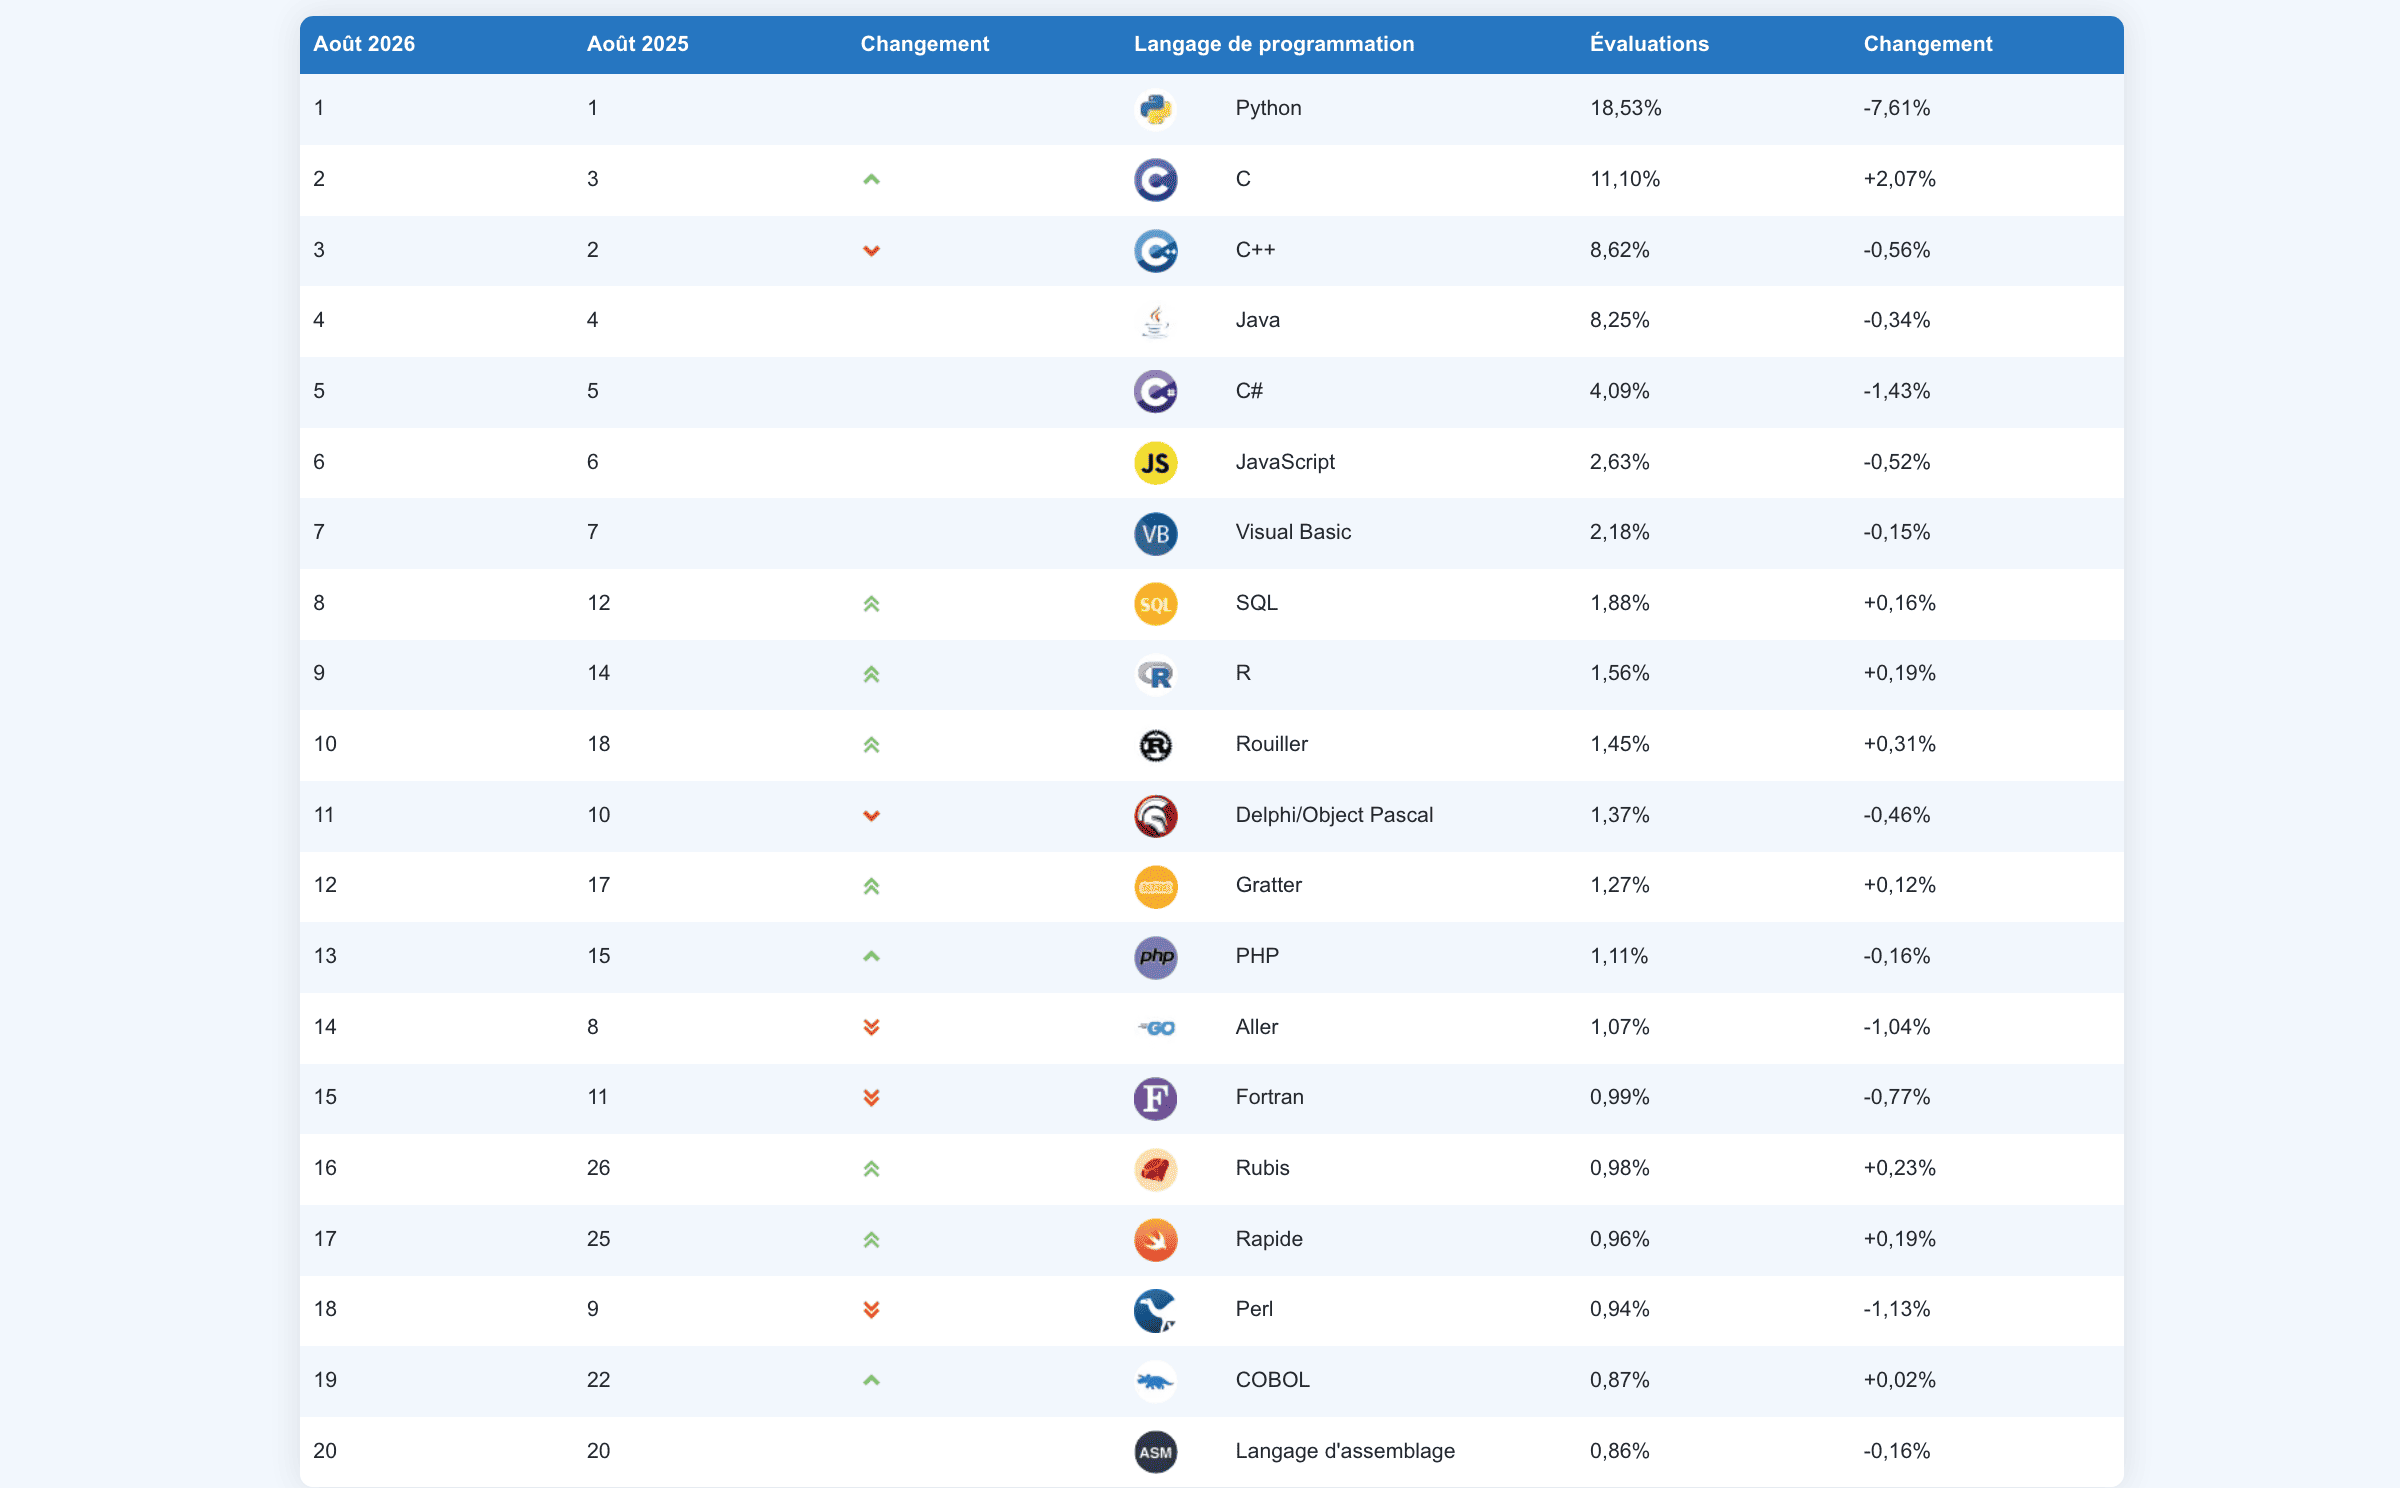Click the Rubis gem icon
Viewport: 2400px width, 1488px height.
tap(1155, 1169)
